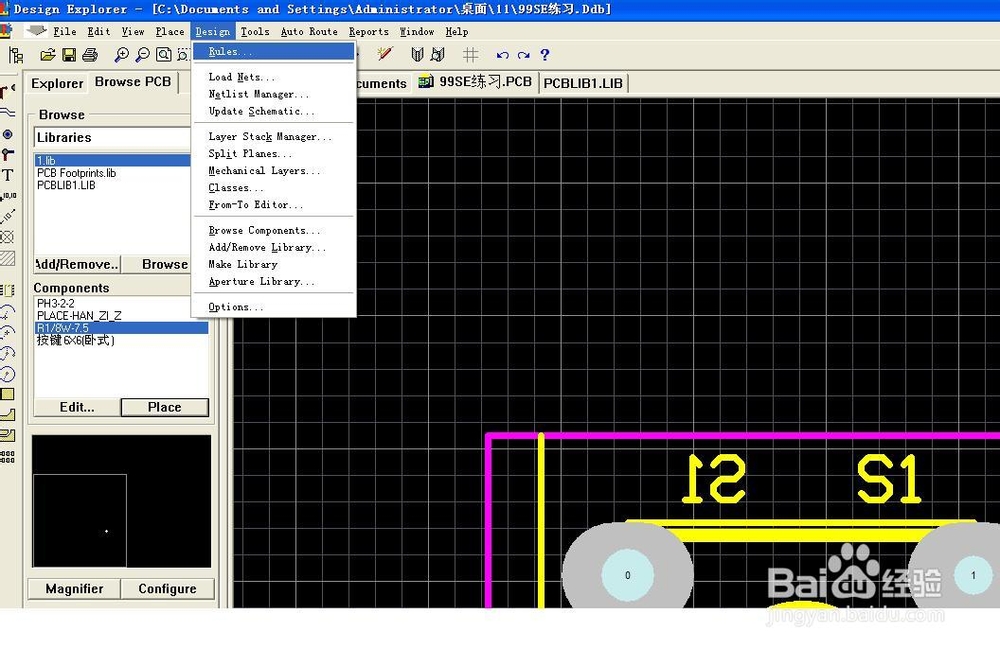Choose Browse Components... menu entry

[274, 230]
